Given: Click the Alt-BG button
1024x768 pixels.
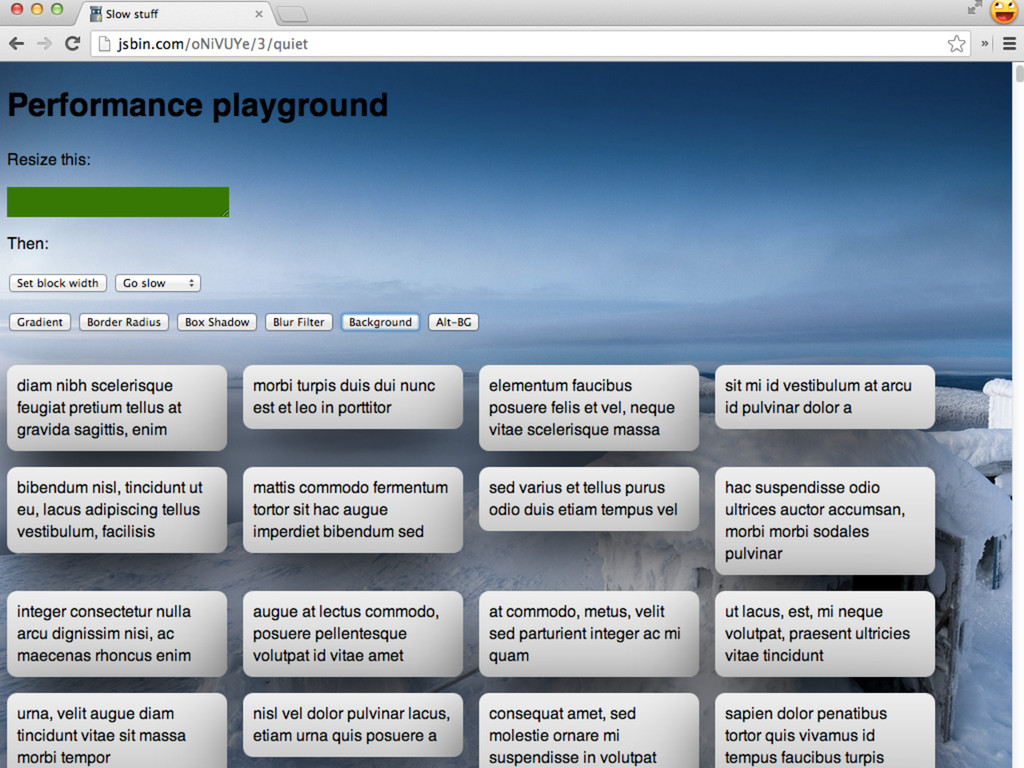Looking at the screenshot, I should 453,322.
